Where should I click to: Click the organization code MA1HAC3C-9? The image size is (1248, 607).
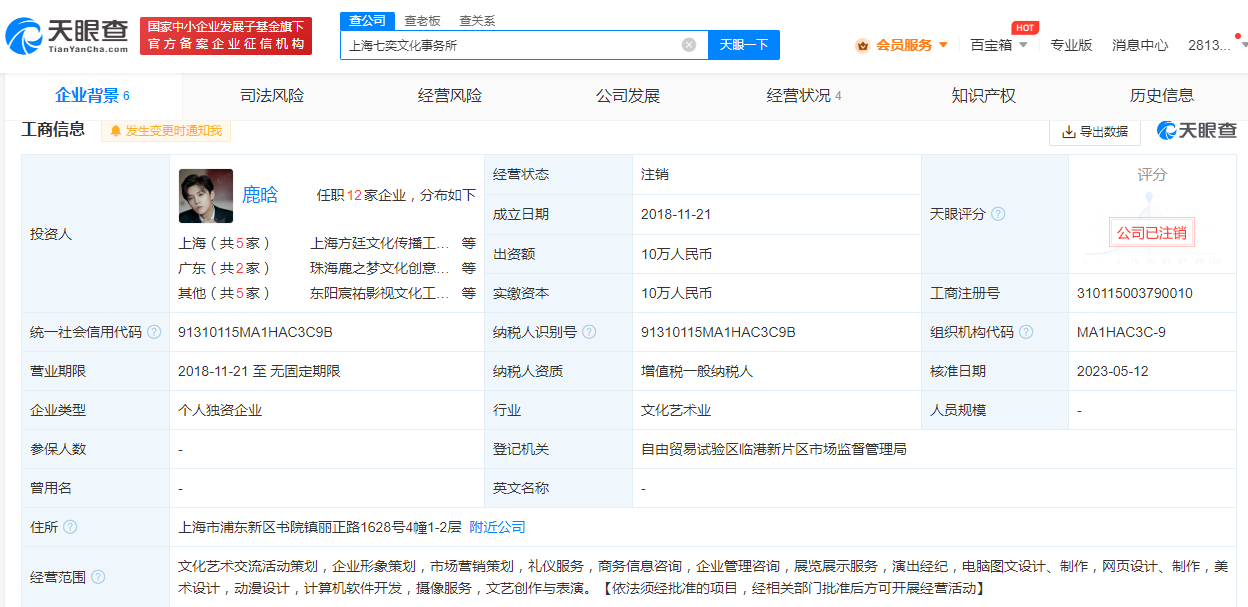click(1121, 332)
